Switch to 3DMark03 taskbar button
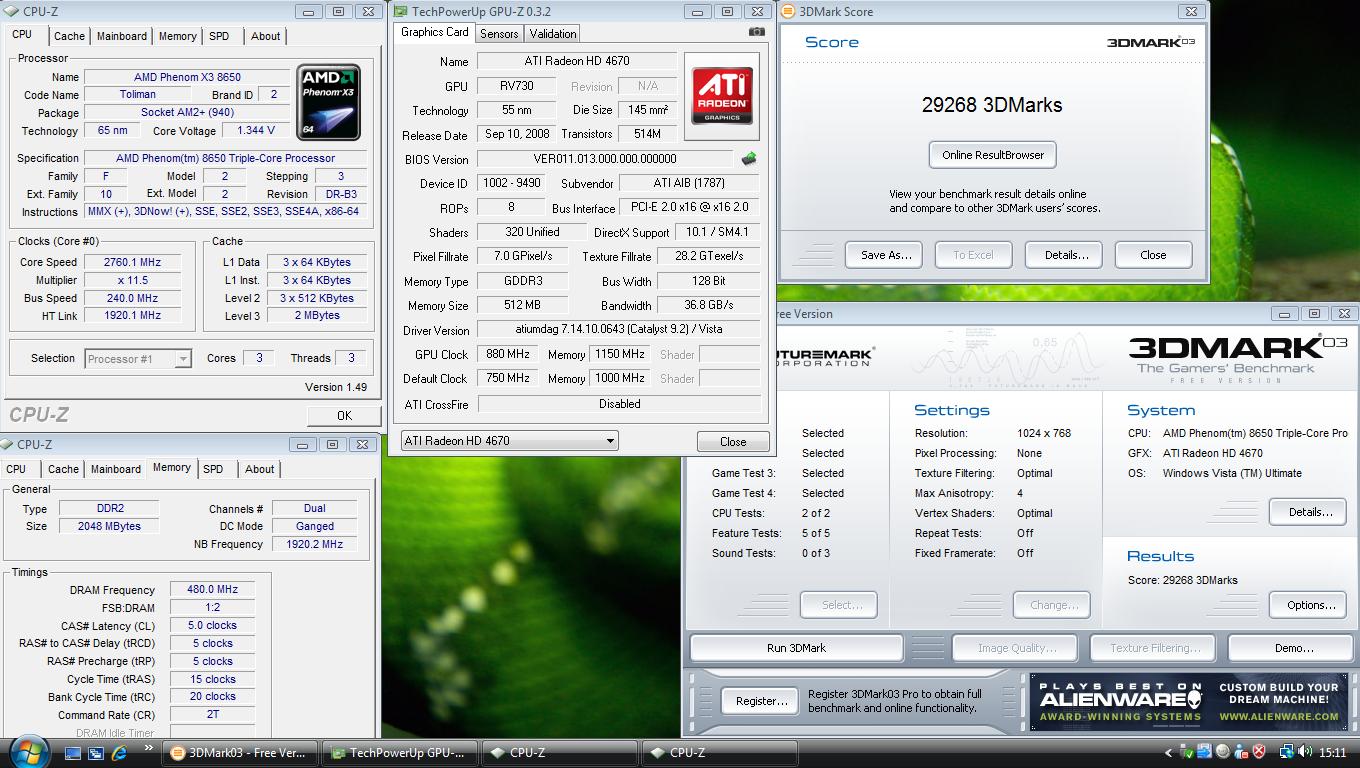Image resolution: width=1360 pixels, height=768 pixels. pyautogui.click(x=241, y=753)
